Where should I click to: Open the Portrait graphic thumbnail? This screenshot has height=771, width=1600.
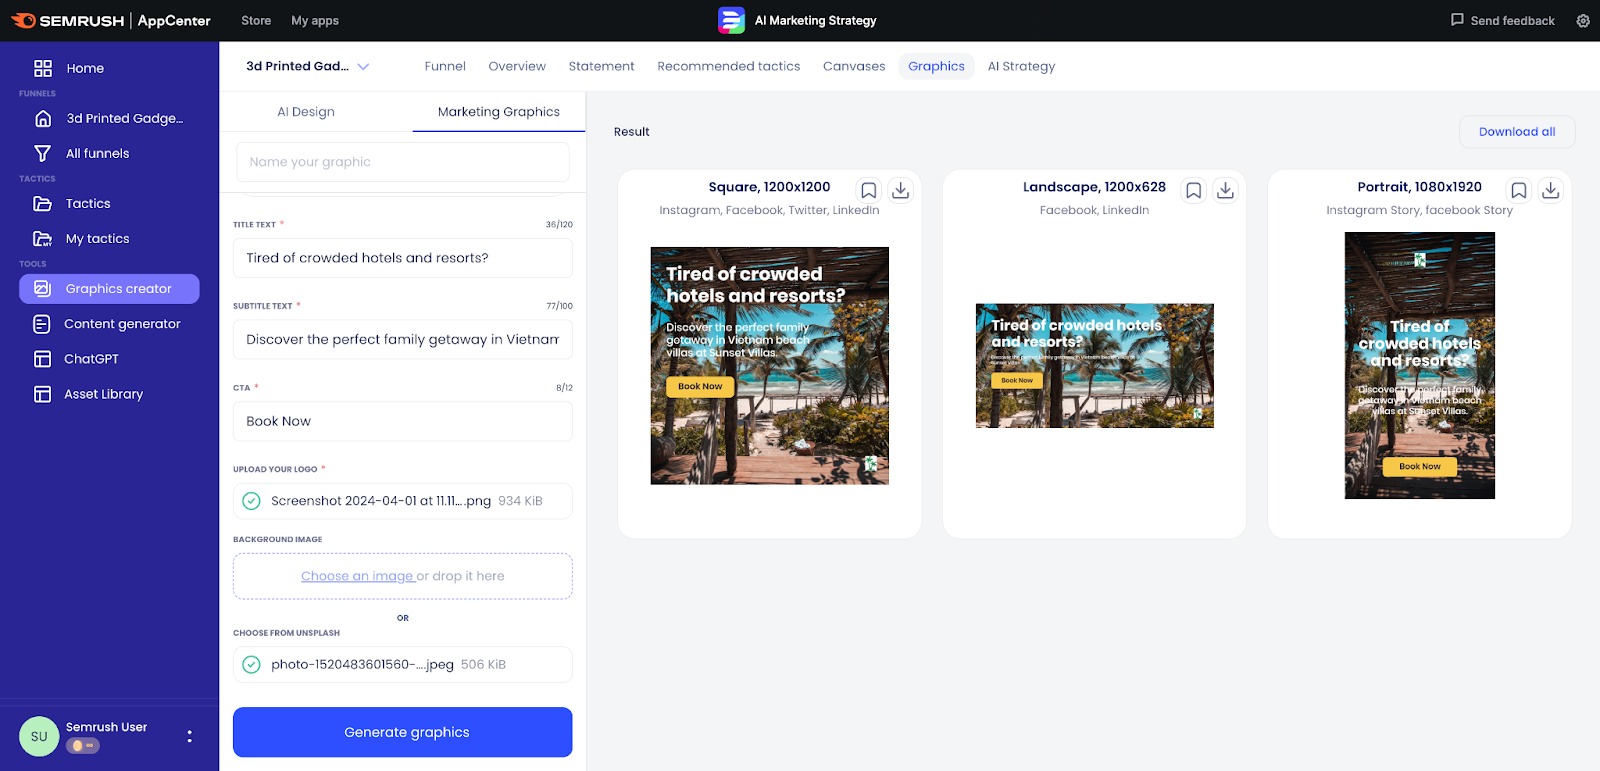click(x=1420, y=366)
